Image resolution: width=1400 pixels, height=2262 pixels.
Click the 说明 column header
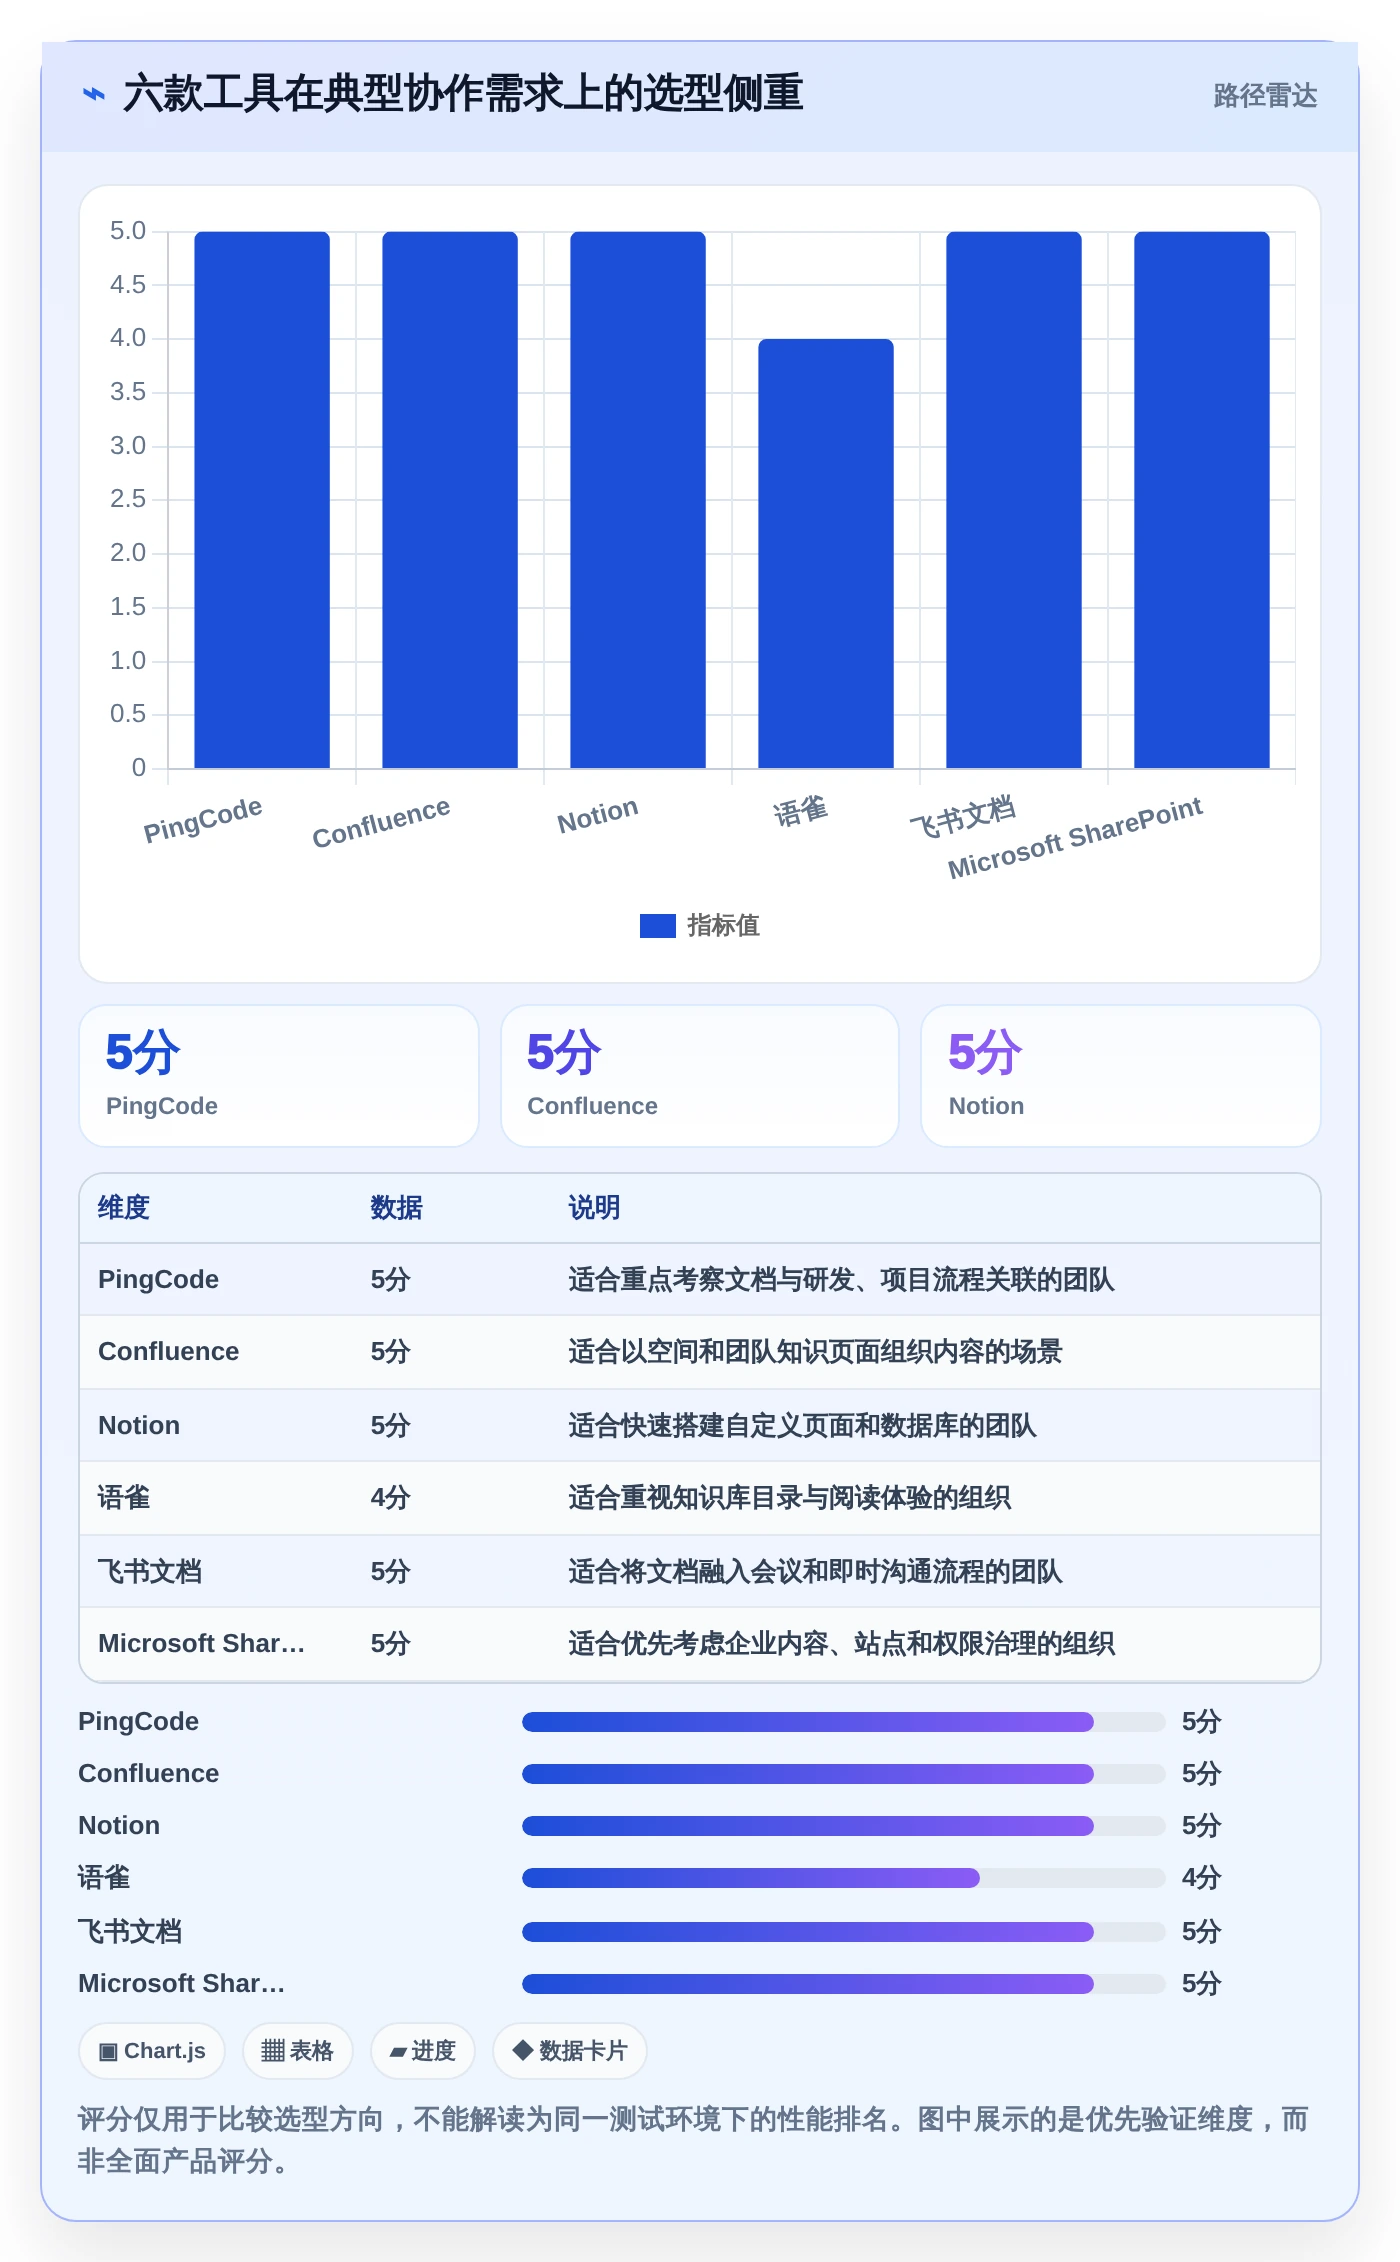pos(594,1208)
